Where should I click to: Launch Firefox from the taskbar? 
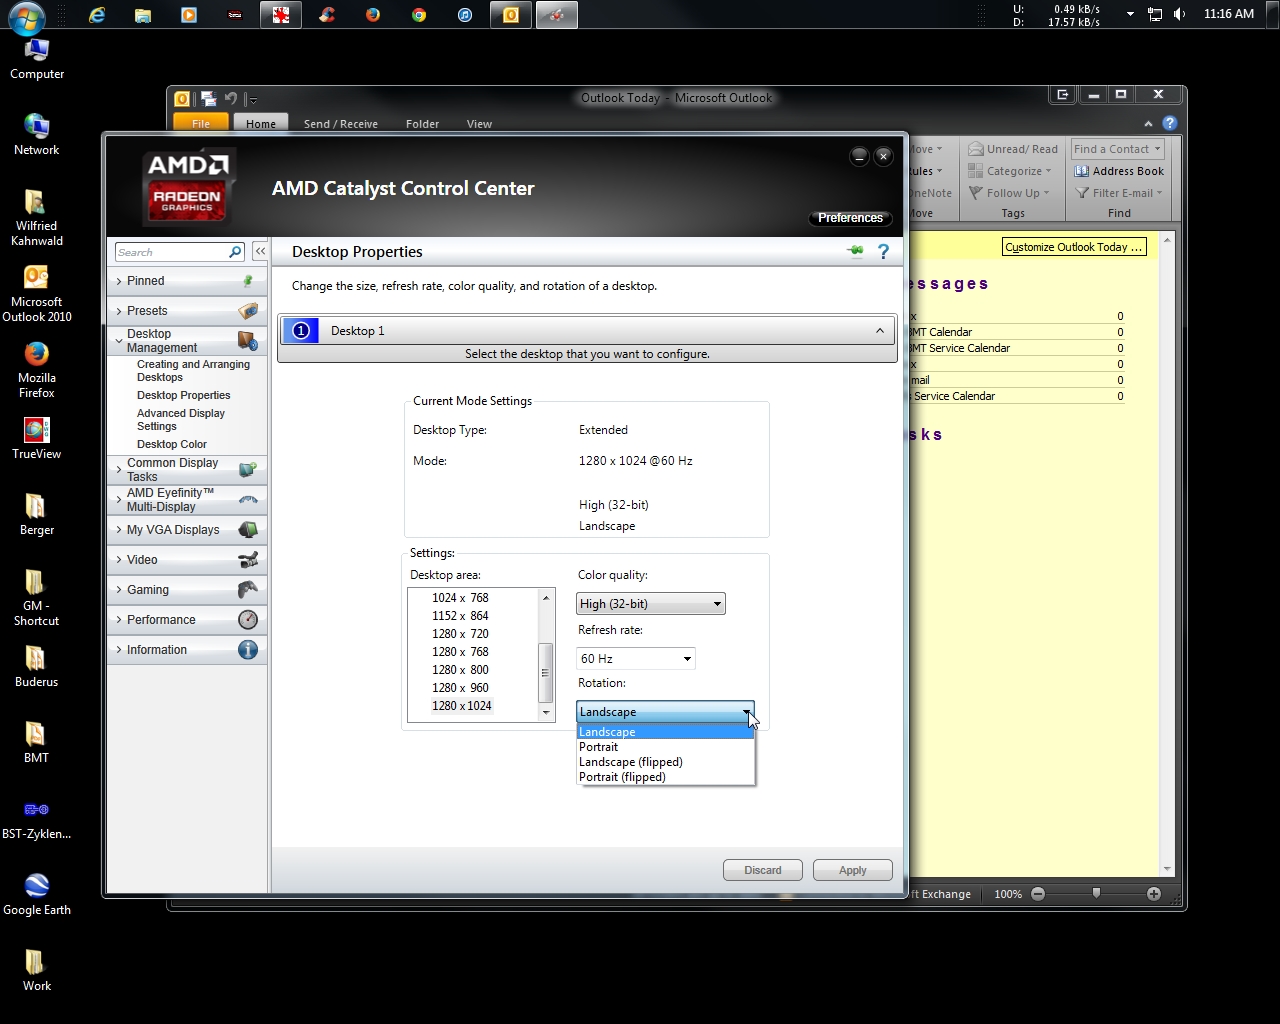(373, 15)
